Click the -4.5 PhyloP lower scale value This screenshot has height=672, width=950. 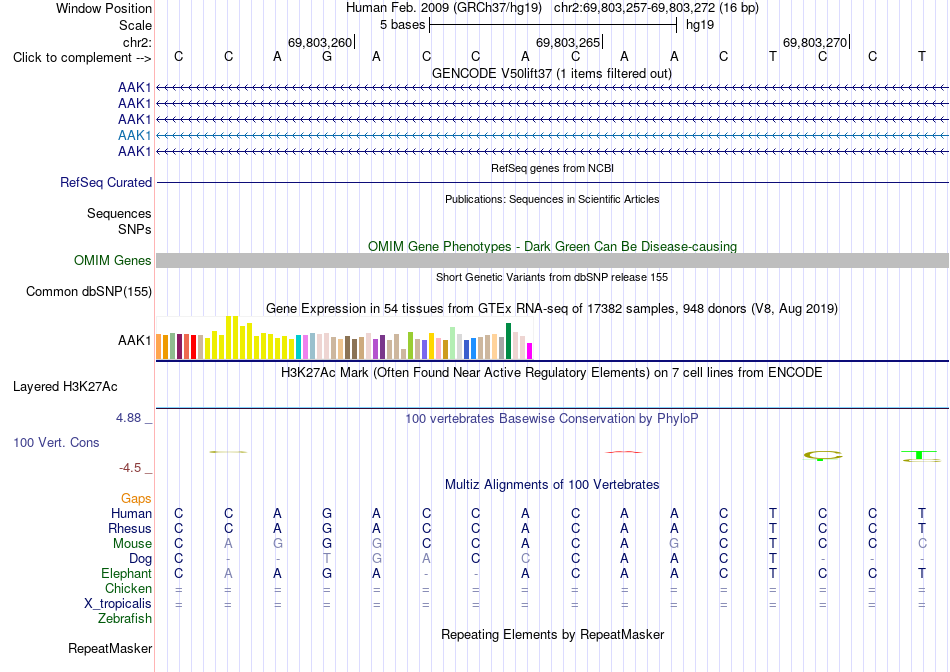pyautogui.click(x=130, y=468)
